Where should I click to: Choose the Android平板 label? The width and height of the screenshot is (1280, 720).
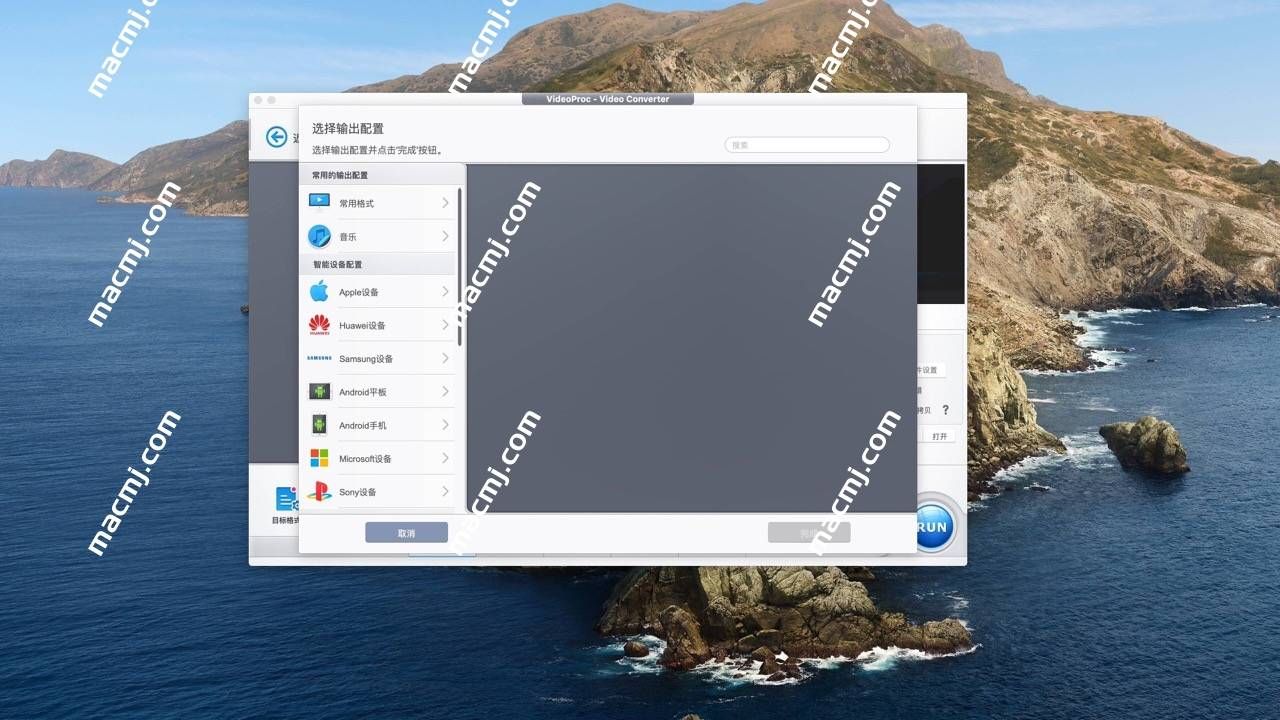(x=362, y=392)
